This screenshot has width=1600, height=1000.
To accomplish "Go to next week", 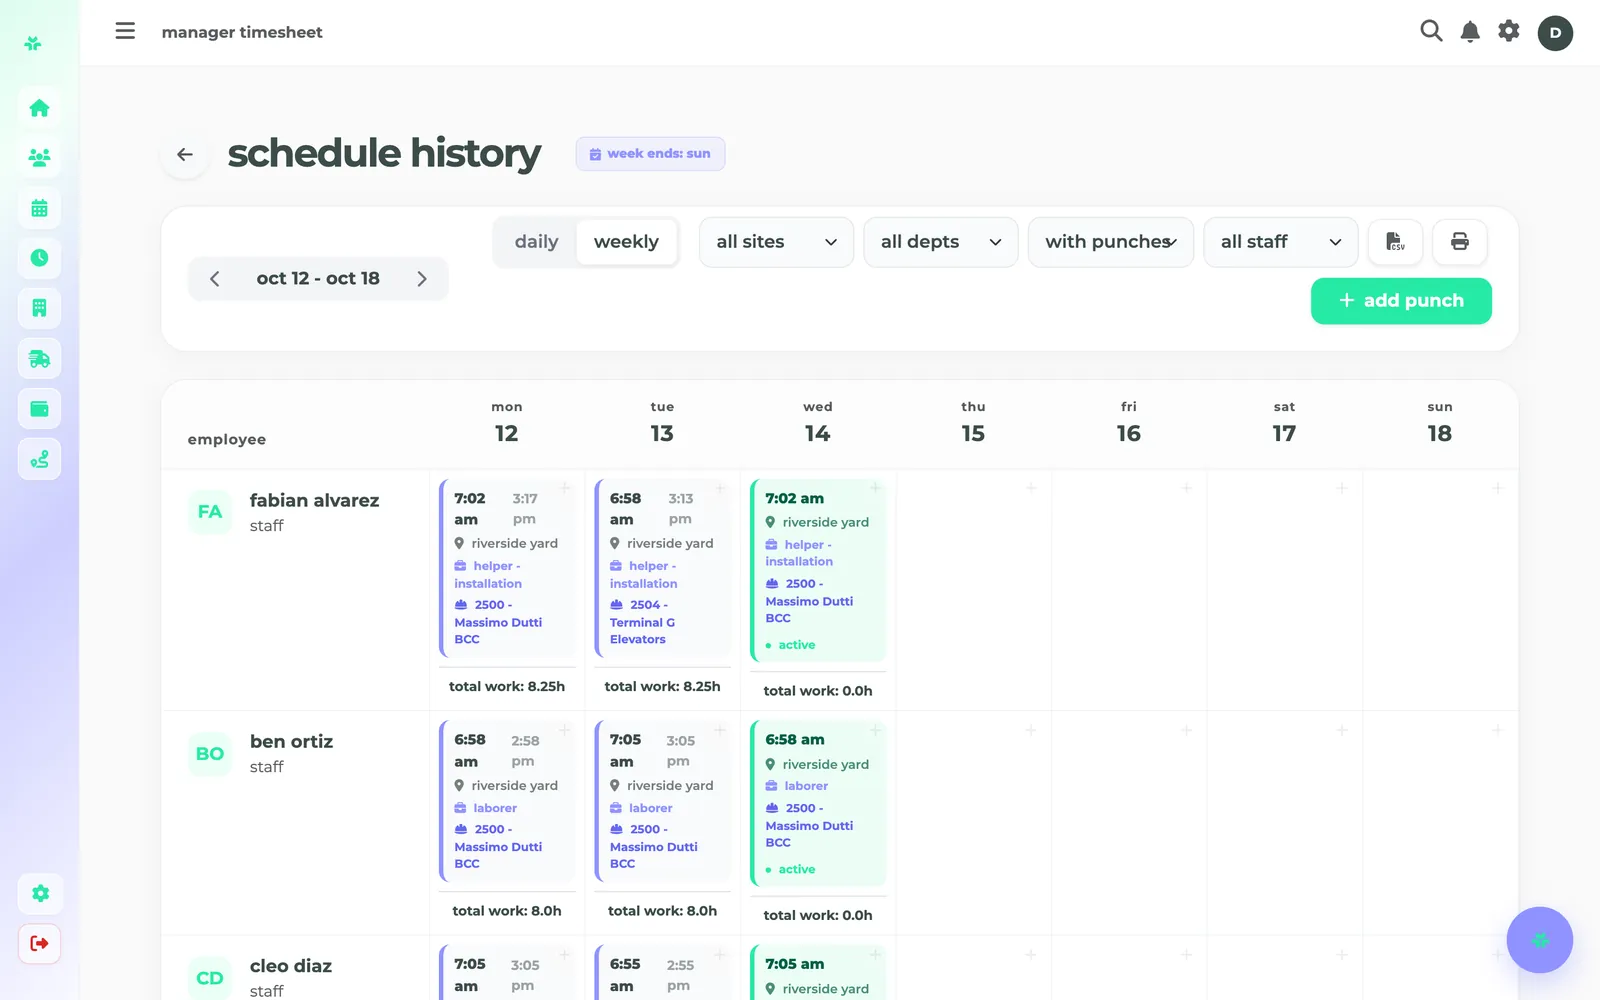I will coord(422,279).
